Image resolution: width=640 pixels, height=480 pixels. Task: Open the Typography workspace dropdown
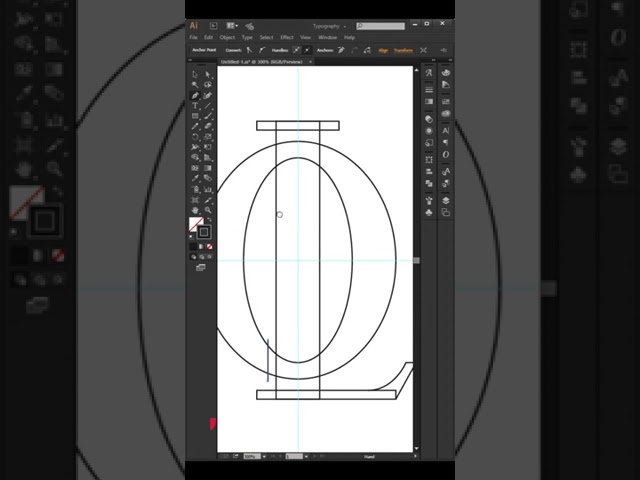point(329,26)
